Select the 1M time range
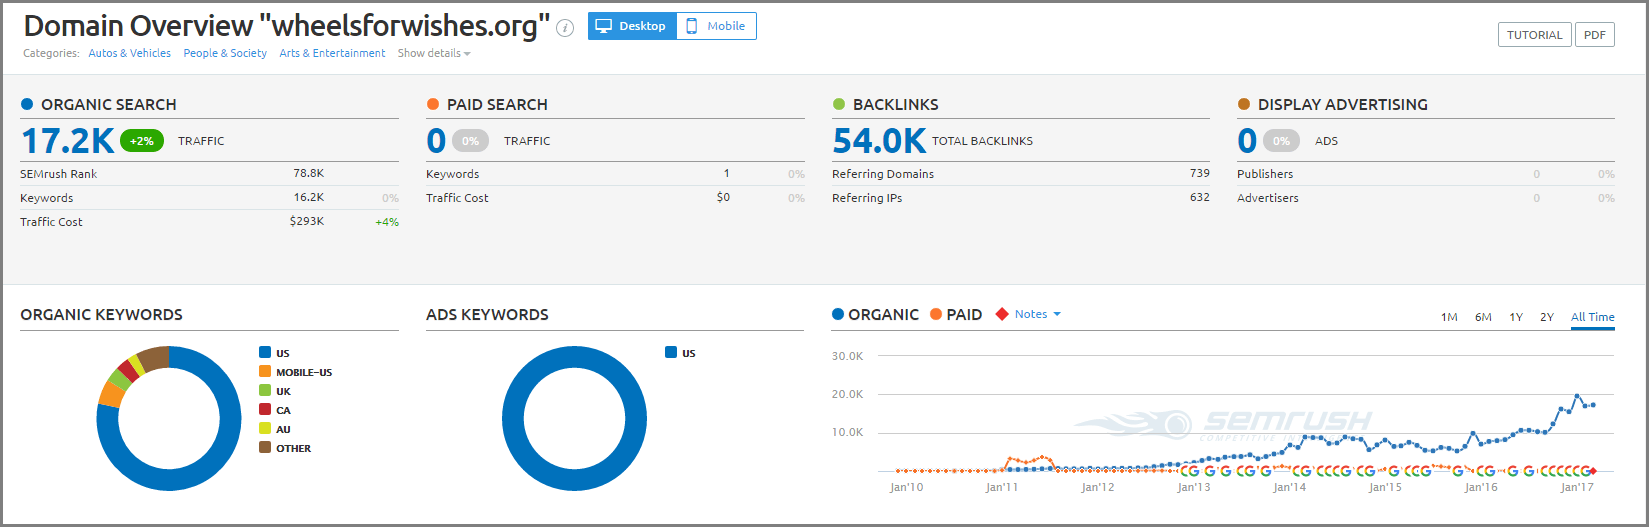Screen dimensions: 1649x527 (1449, 317)
